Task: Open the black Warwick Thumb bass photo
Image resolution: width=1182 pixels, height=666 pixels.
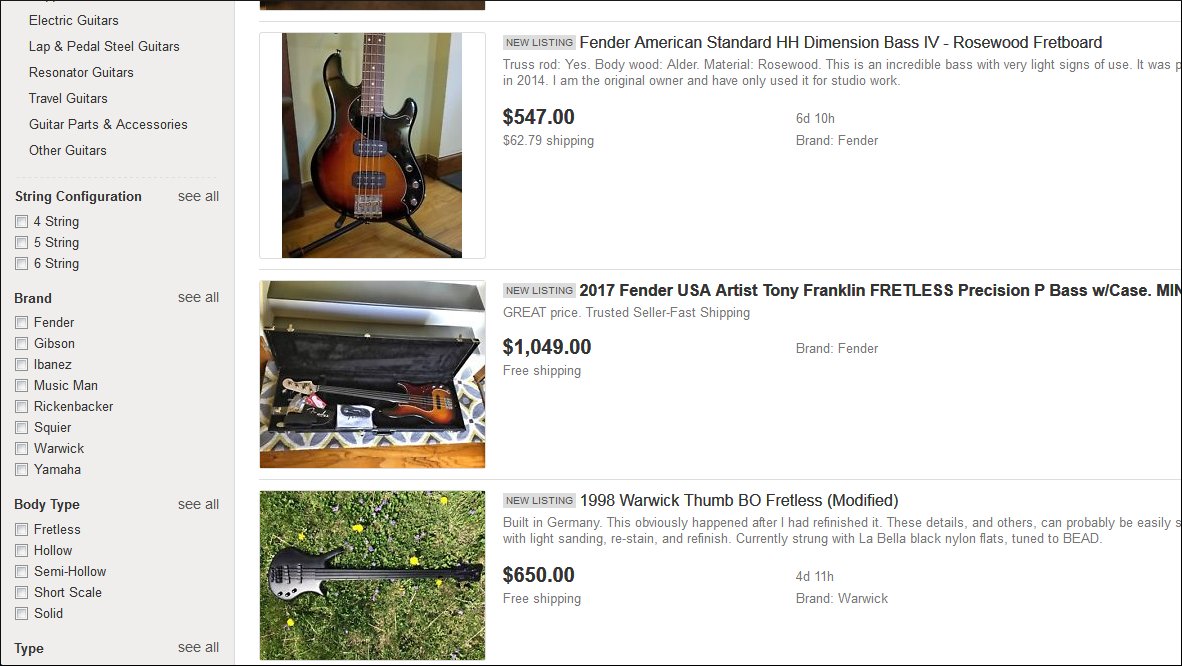Action: (x=372, y=574)
